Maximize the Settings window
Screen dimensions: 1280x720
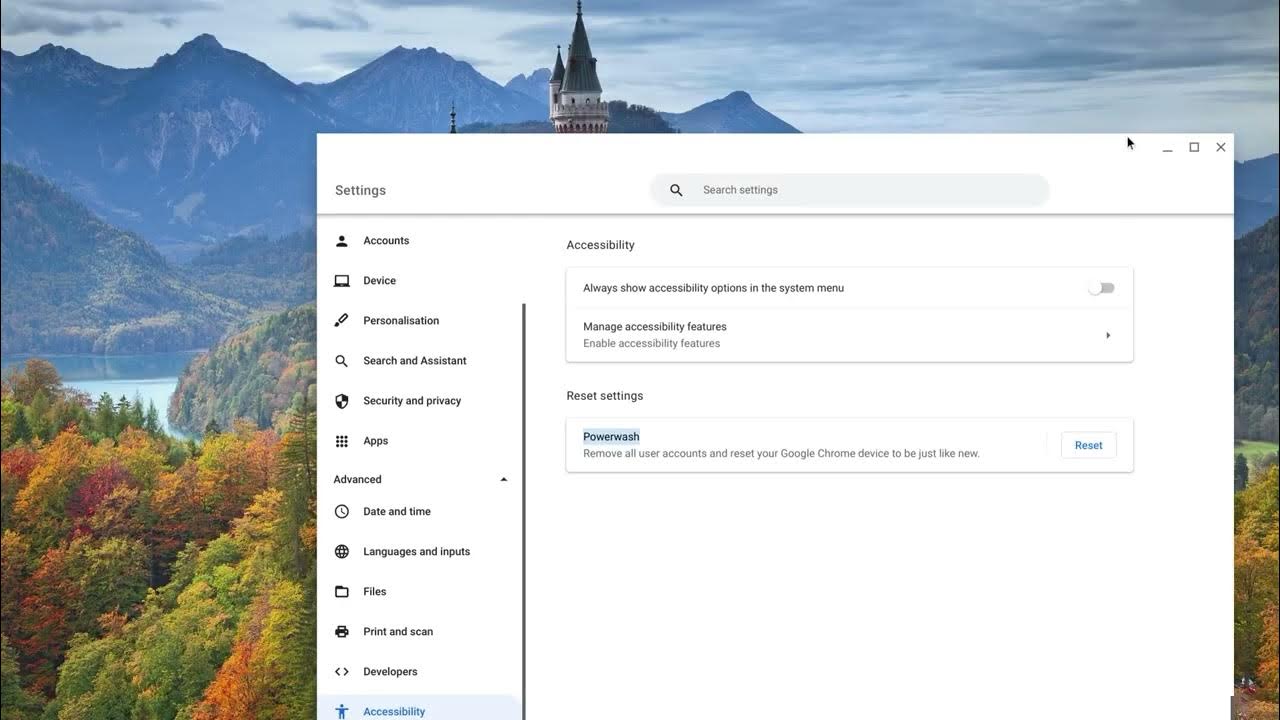point(1194,147)
